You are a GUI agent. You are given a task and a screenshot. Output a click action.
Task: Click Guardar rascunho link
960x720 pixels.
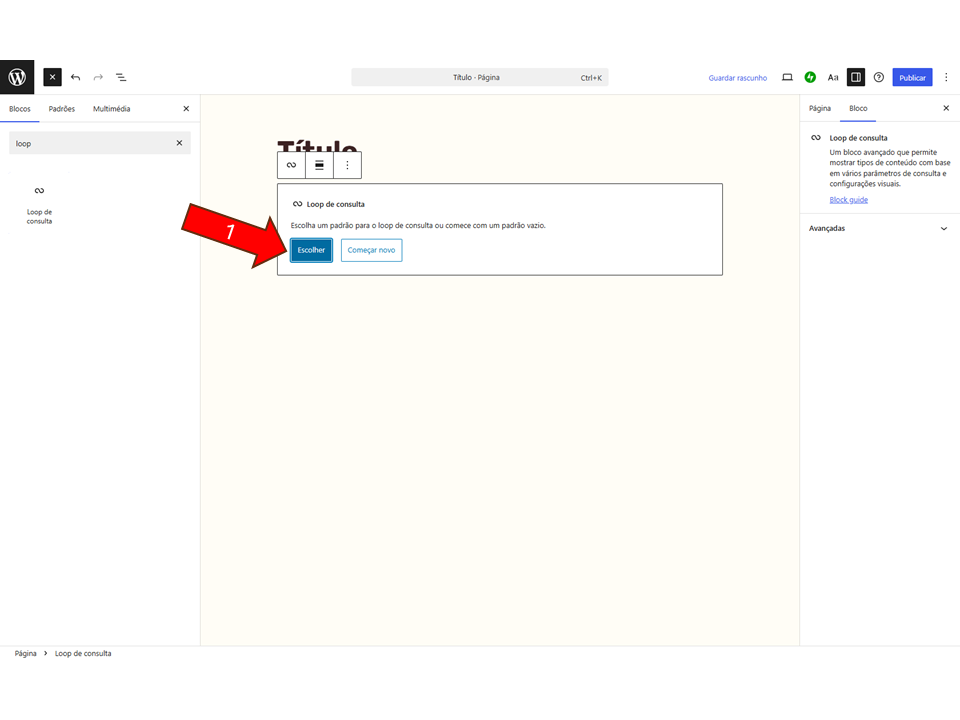click(x=737, y=78)
